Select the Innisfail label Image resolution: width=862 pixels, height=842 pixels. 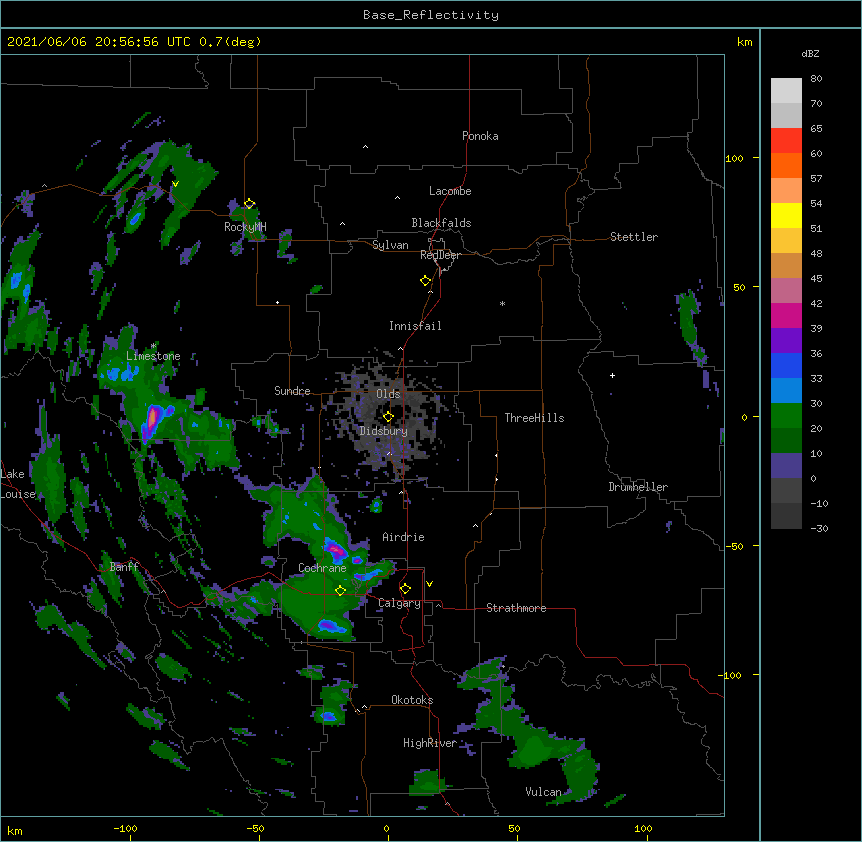415,326
